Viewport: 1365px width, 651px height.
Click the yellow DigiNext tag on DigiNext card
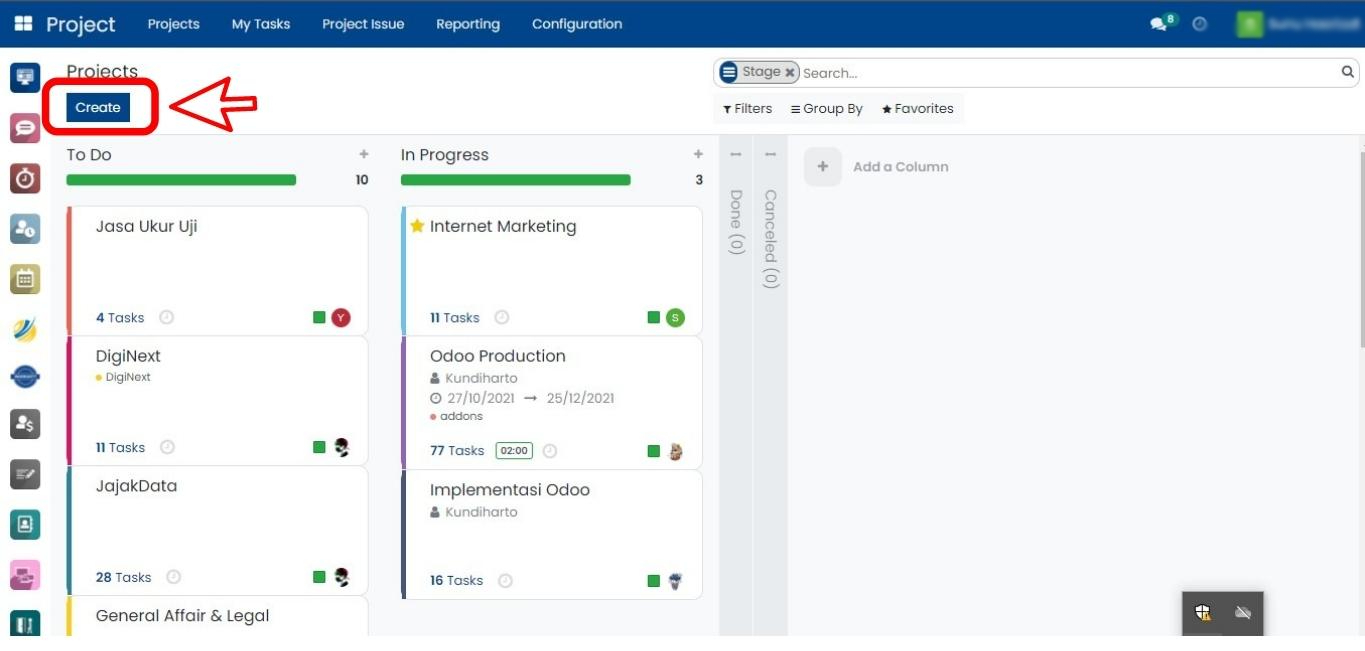(123, 377)
